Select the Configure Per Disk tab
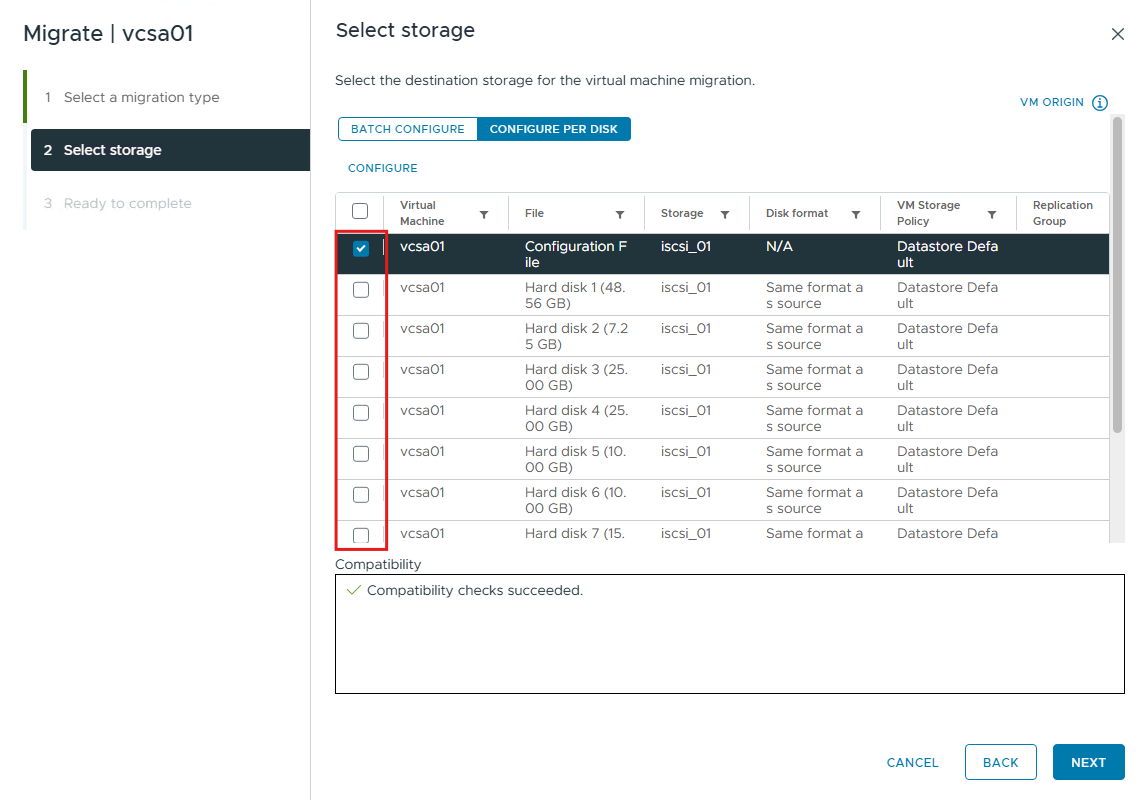The width and height of the screenshot is (1142, 800). tap(554, 129)
